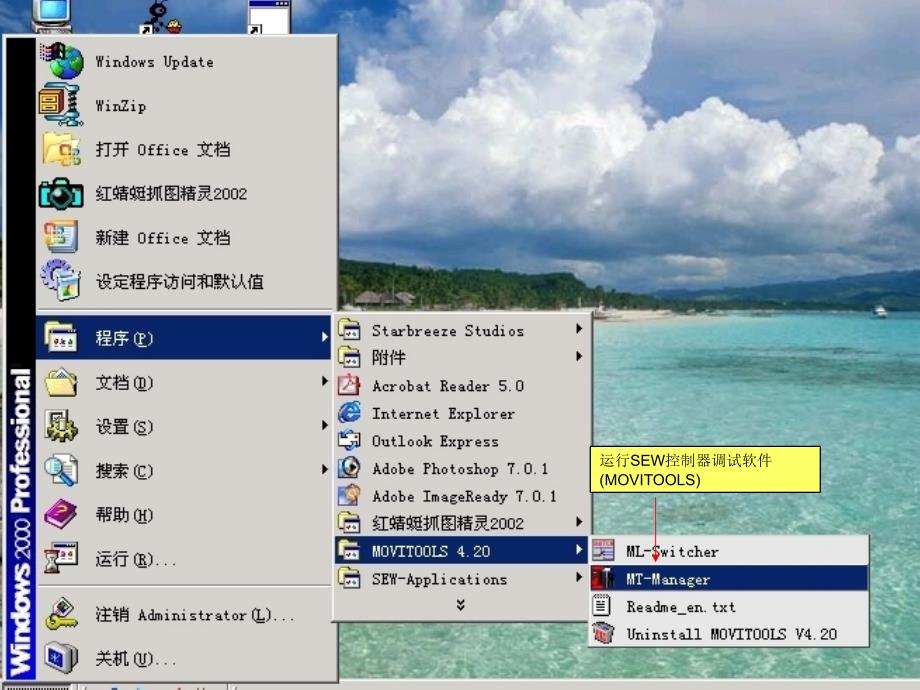The image size is (920, 690).
Task: Click the Acrobat Reader 5.0 icon
Action: pyautogui.click(x=349, y=385)
